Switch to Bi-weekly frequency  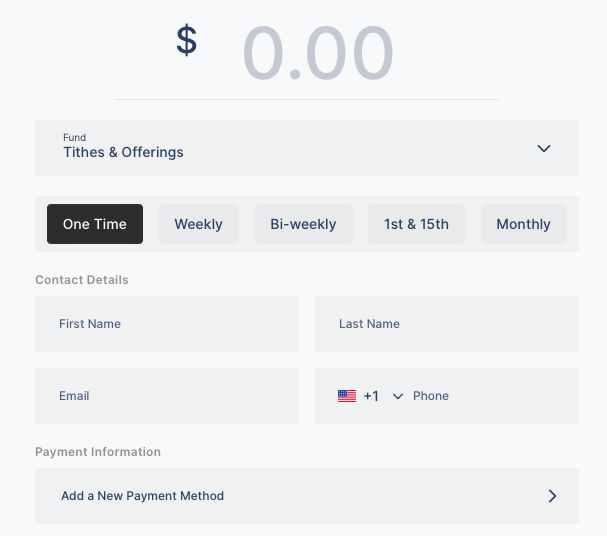click(303, 224)
